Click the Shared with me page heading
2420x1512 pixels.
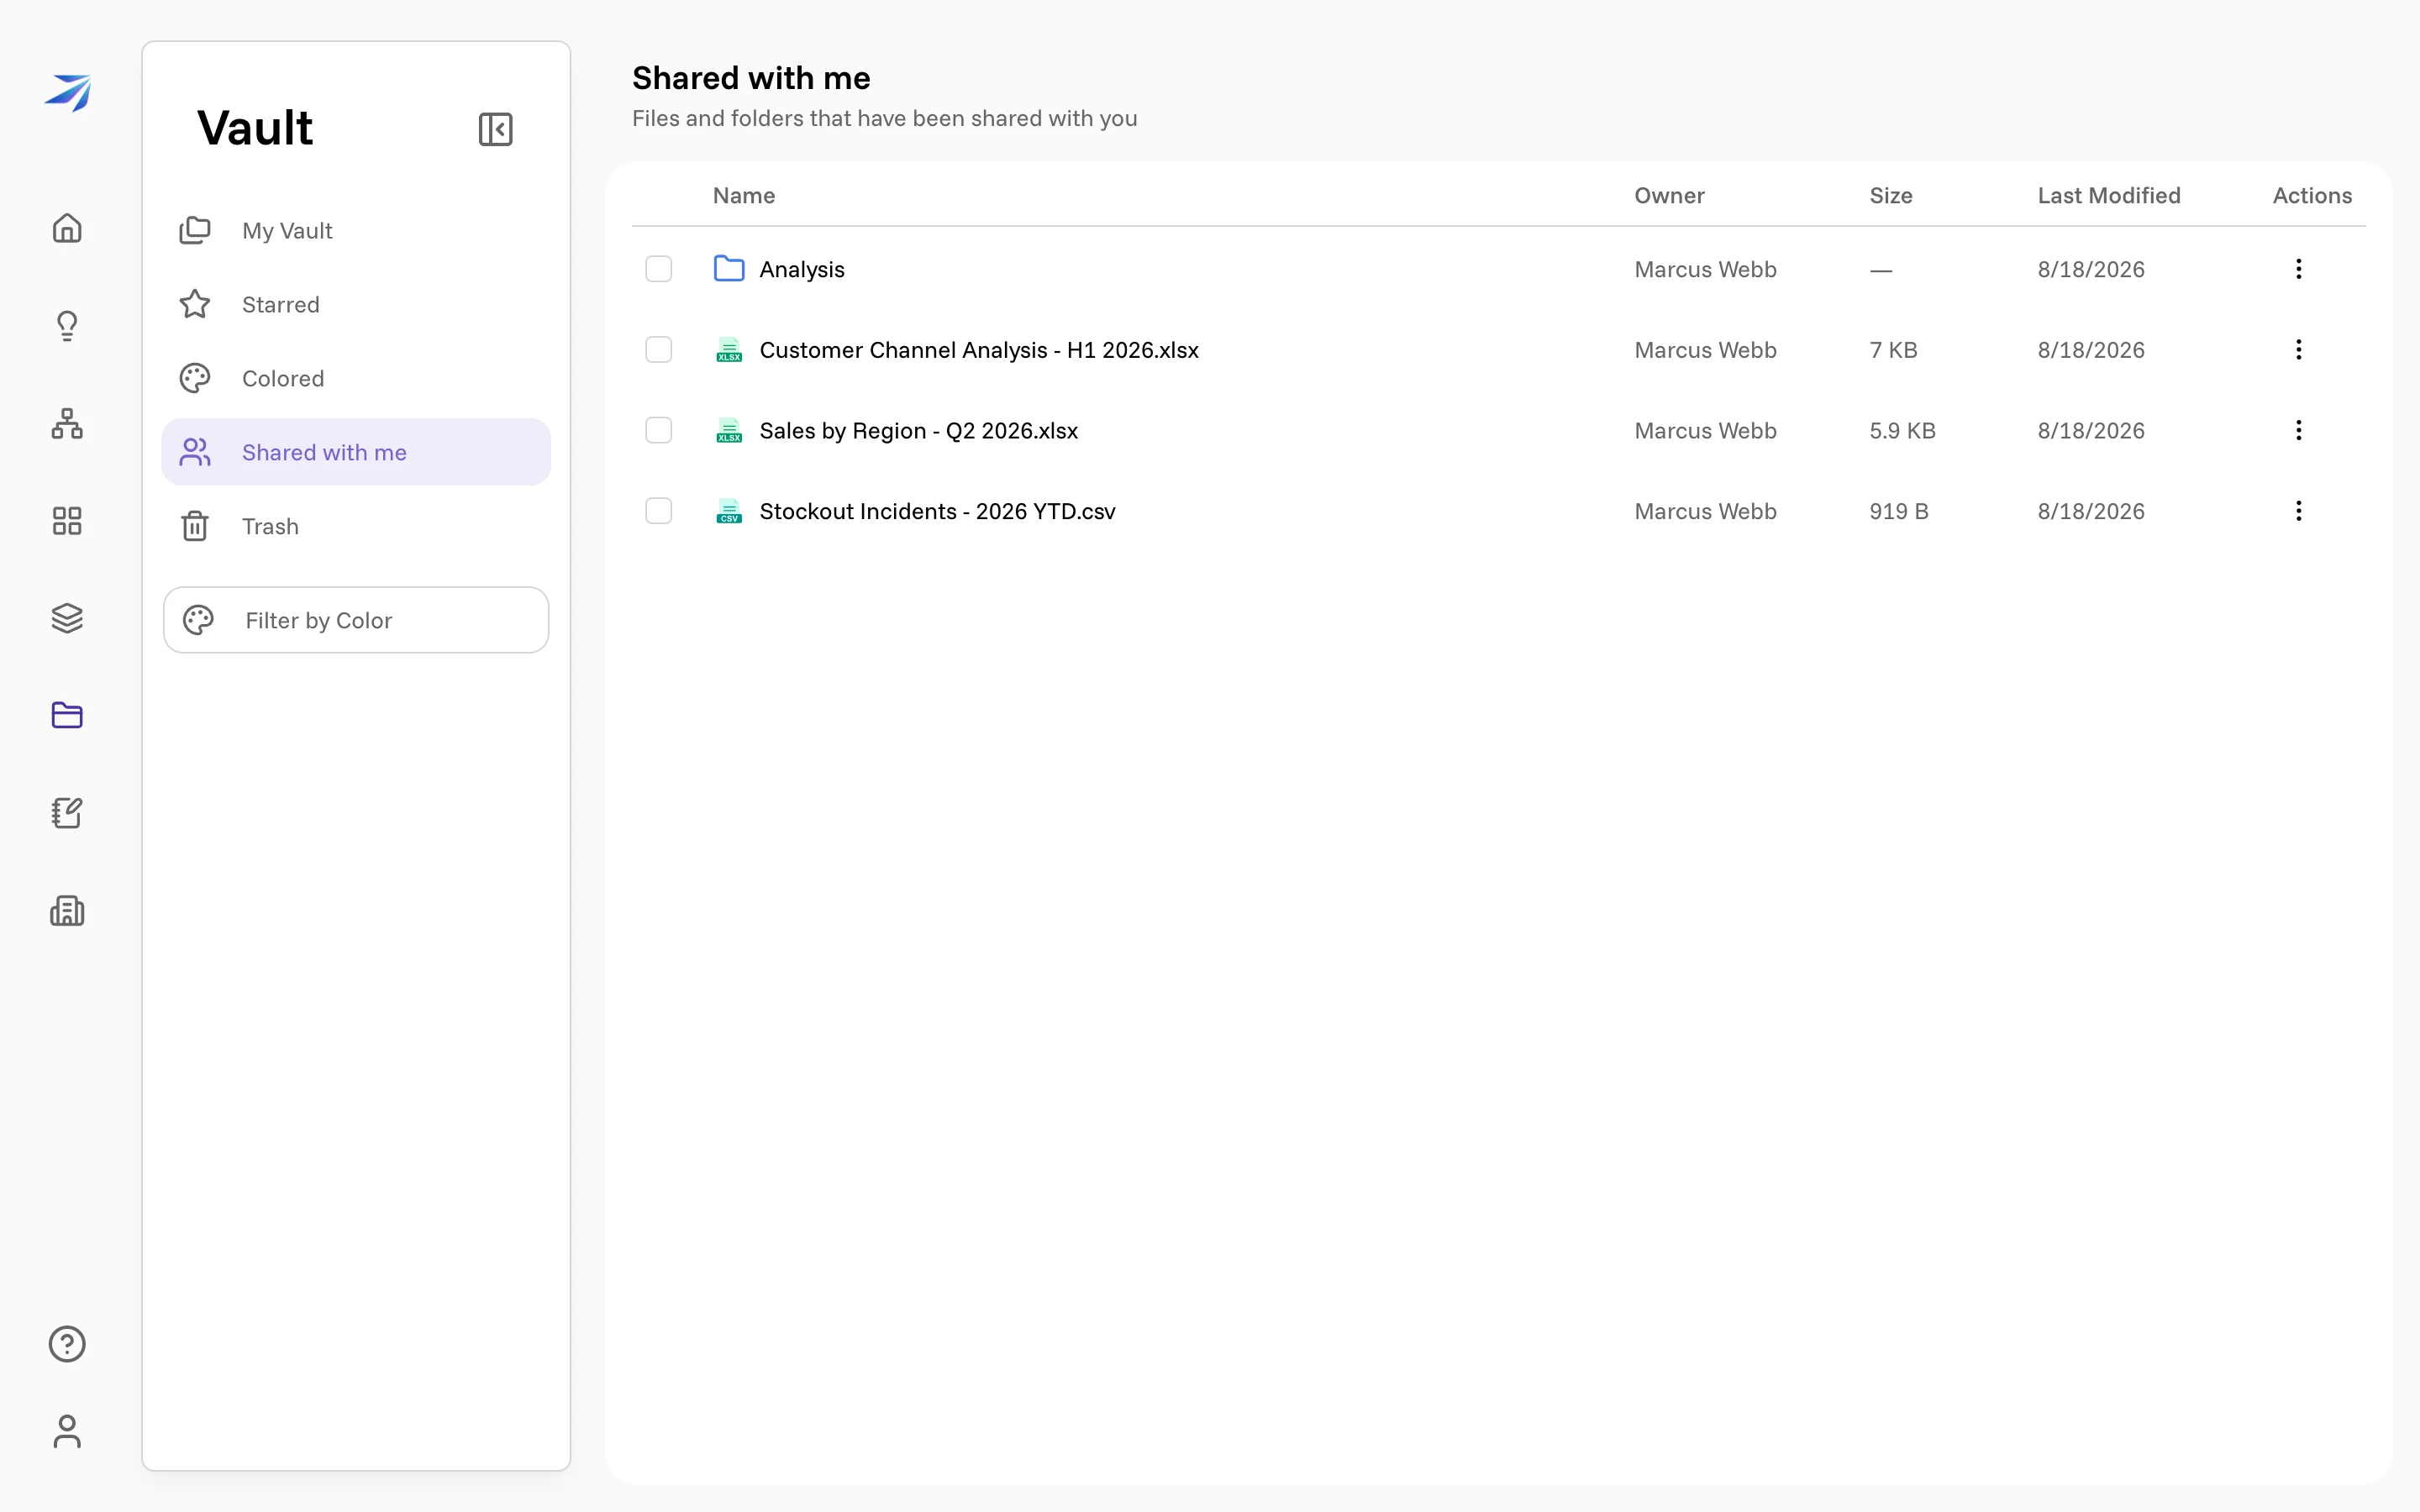[x=751, y=78]
